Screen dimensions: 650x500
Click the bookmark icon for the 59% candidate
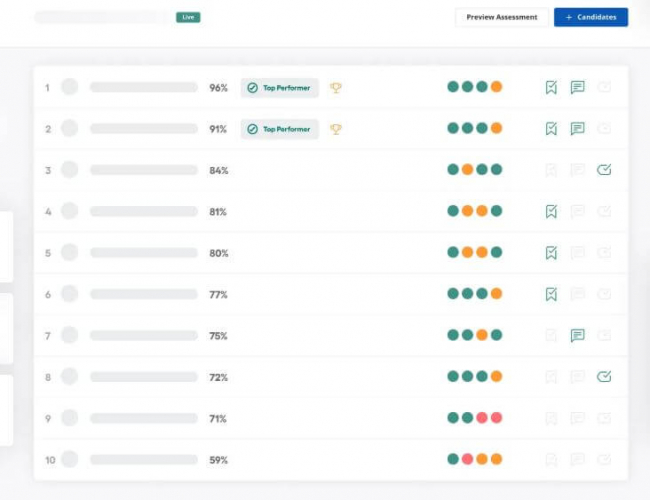point(551,459)
